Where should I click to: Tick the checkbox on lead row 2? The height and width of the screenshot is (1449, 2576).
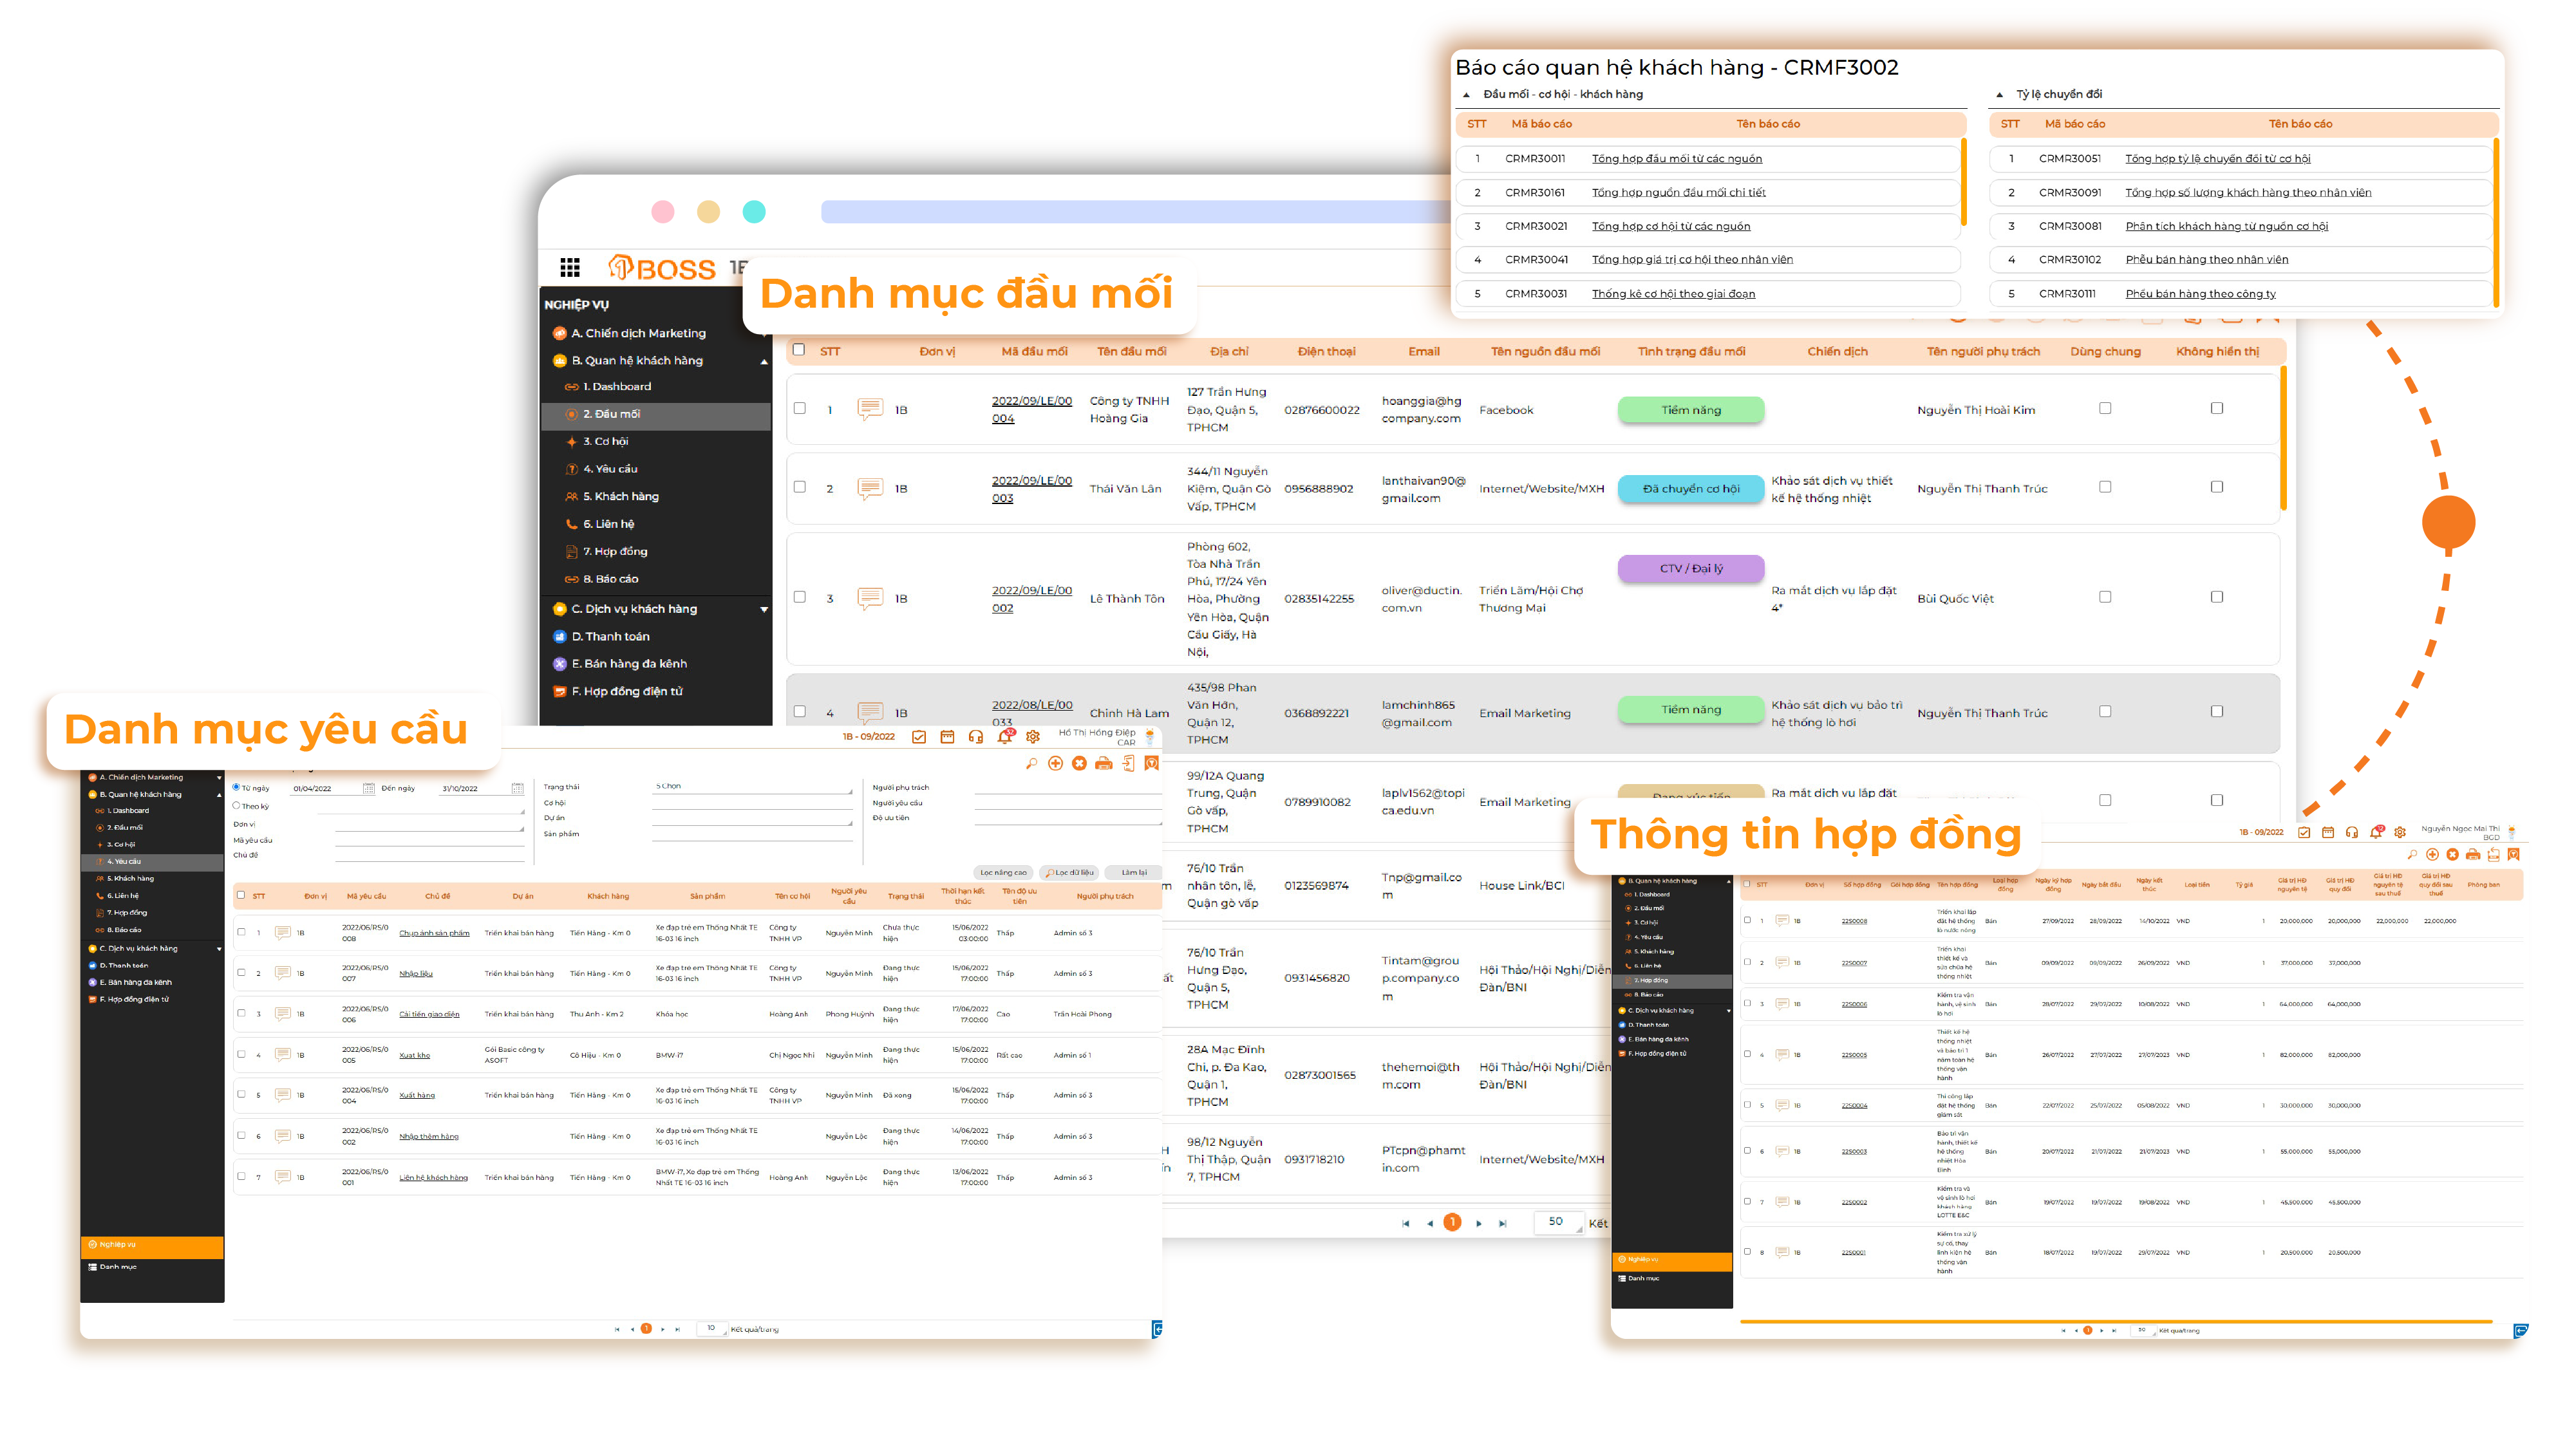(799, 488)
